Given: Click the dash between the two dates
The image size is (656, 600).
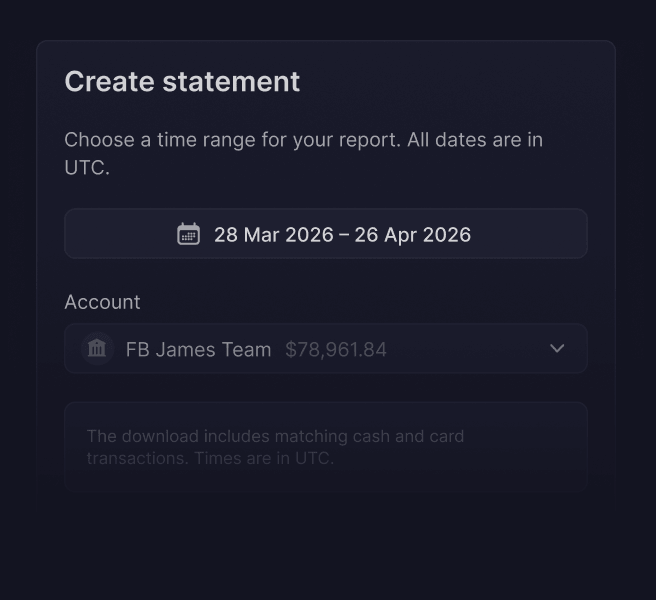Looking at the screenshot, I should tap(344, 235).
